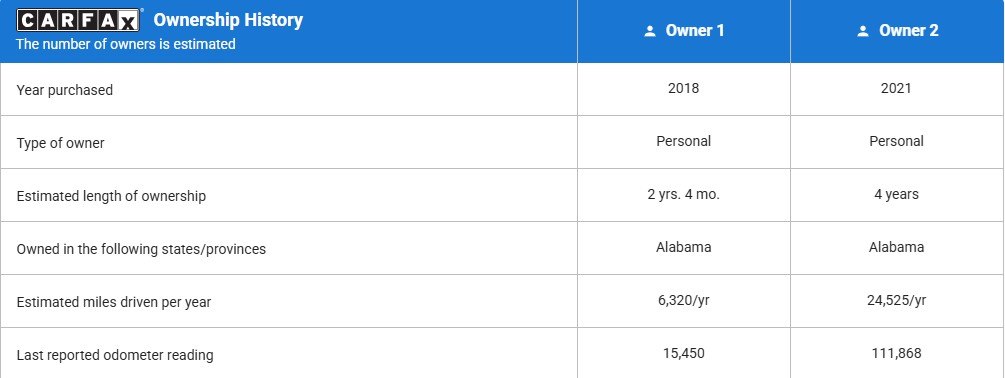Click the Ownership History title
Screen dimensions: 1005x378
(228, 20)
